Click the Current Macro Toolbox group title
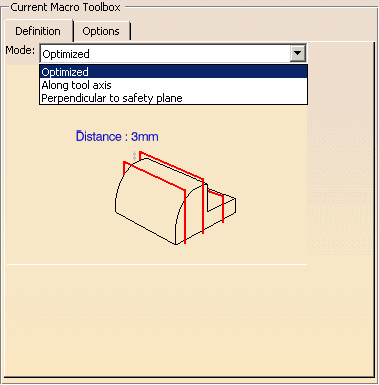This screenshot has height=385, width=379. pos(65,7)
